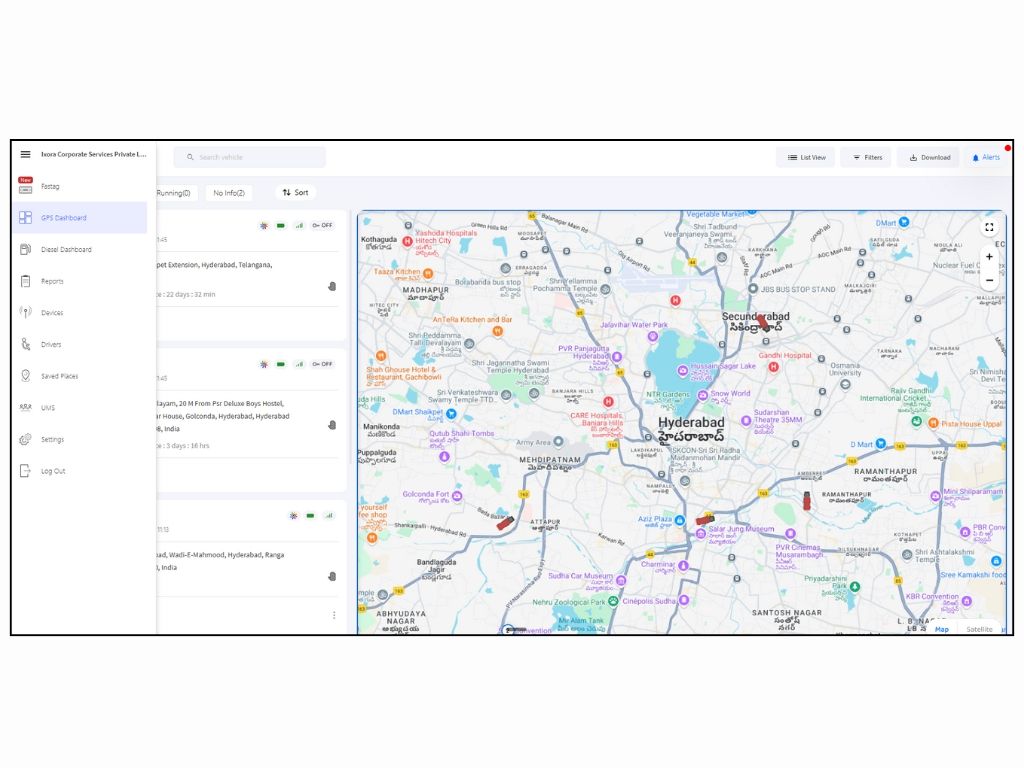This screenshot has width=1024, height=768.
Task: Switch to List View
Action: [806, 157]
